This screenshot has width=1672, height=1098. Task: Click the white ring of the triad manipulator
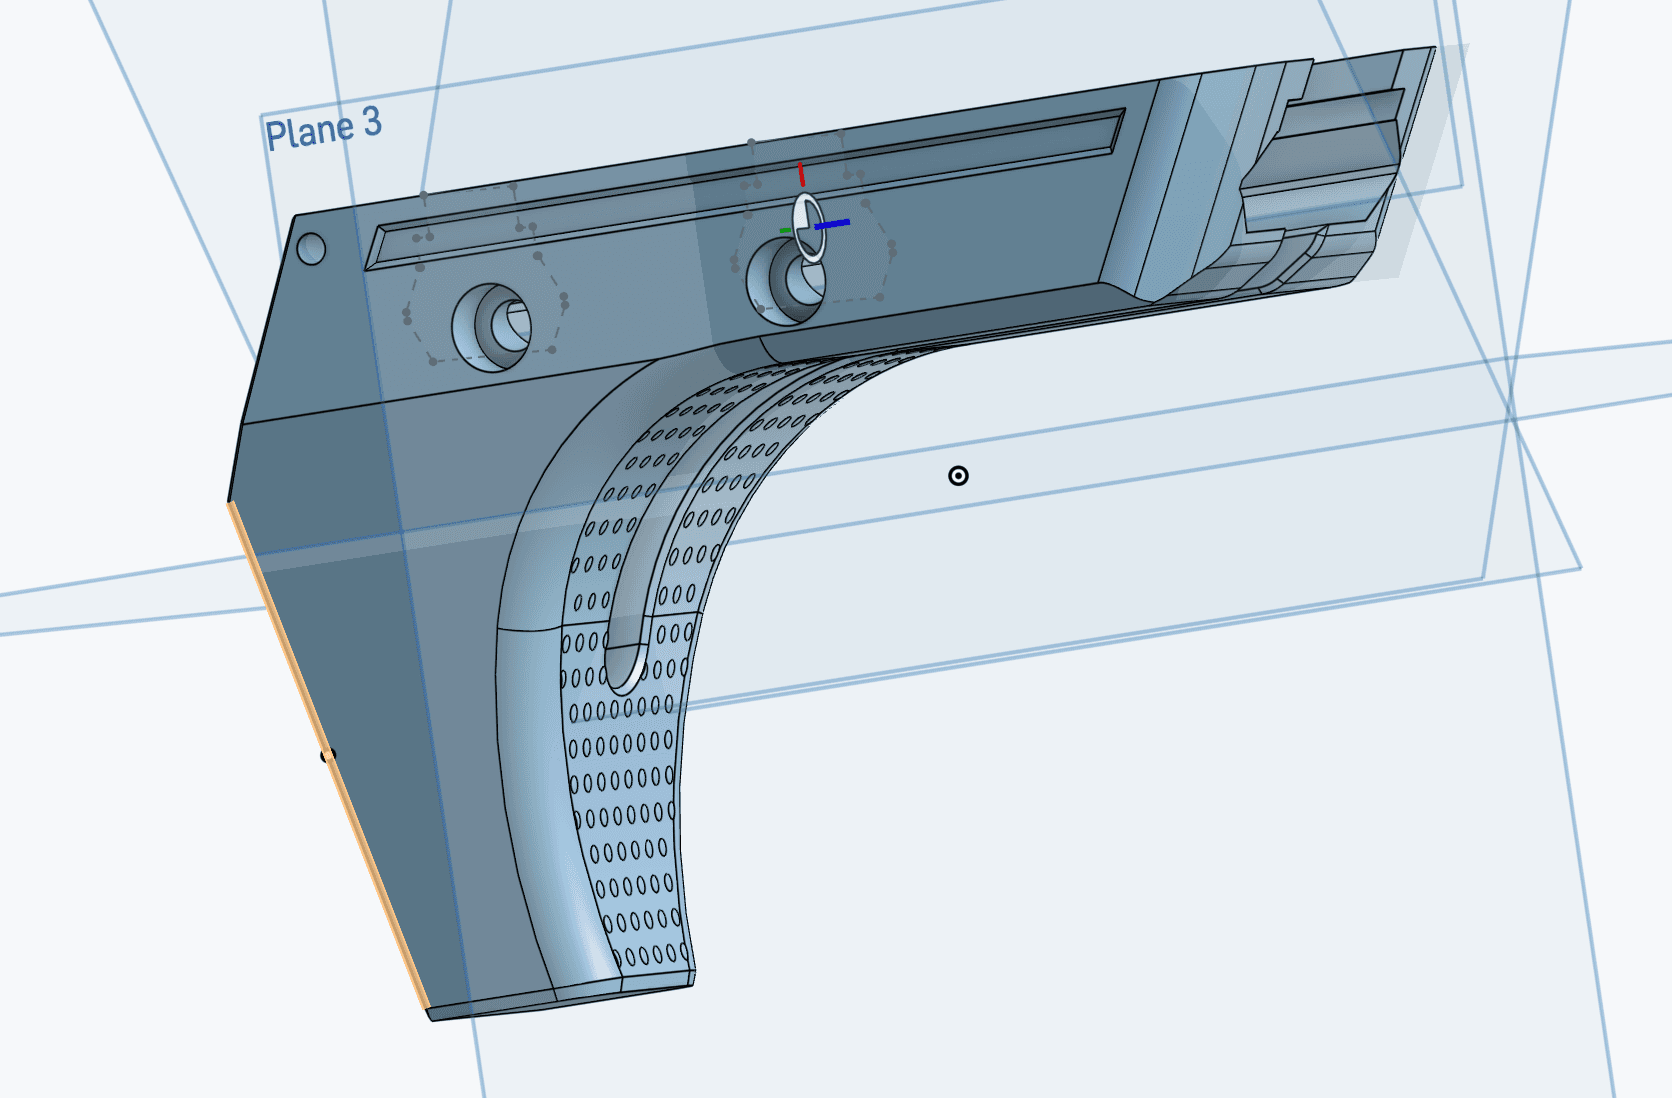pyautogui.click(x=808, y=227)
